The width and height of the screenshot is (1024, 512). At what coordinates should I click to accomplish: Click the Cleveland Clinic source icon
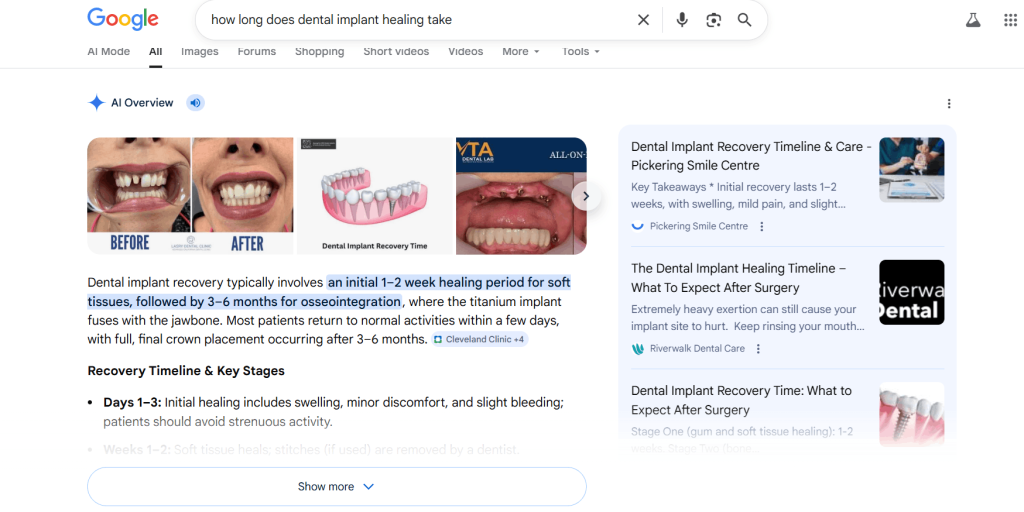tap(438, 340)
